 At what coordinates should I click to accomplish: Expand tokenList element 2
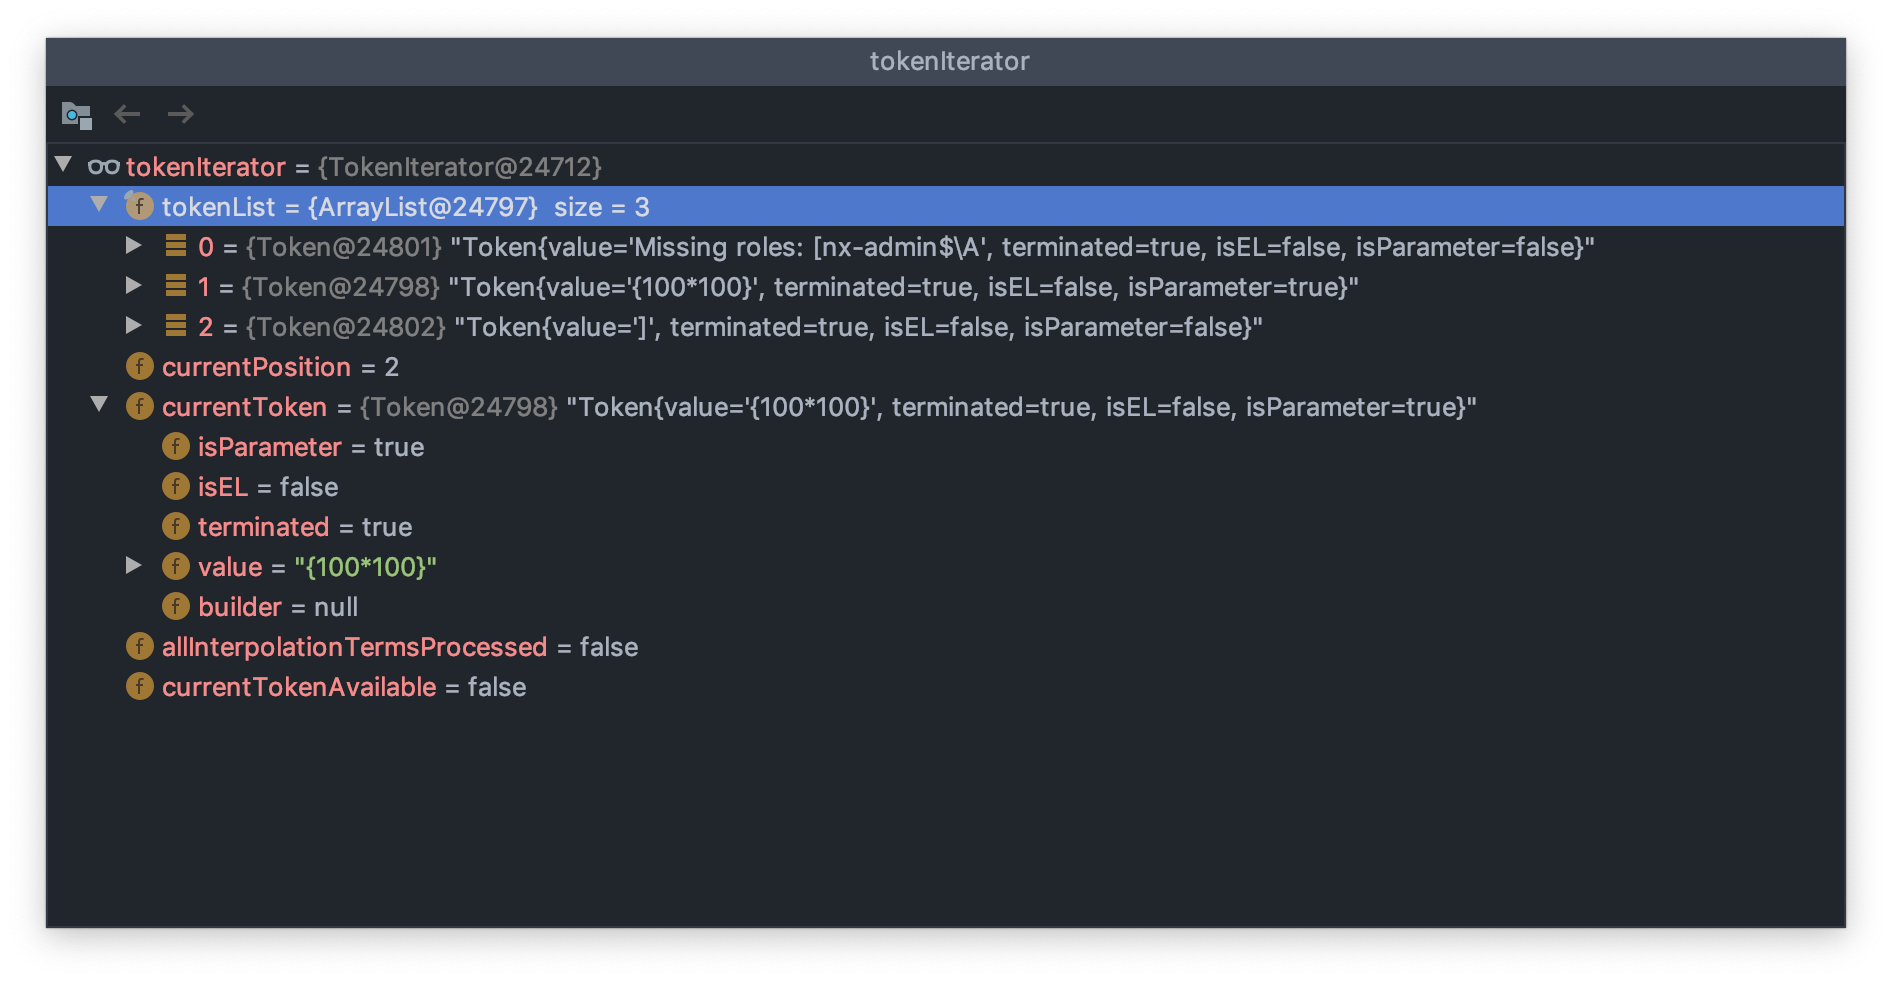pyautogui.click(x=133, y=325)
